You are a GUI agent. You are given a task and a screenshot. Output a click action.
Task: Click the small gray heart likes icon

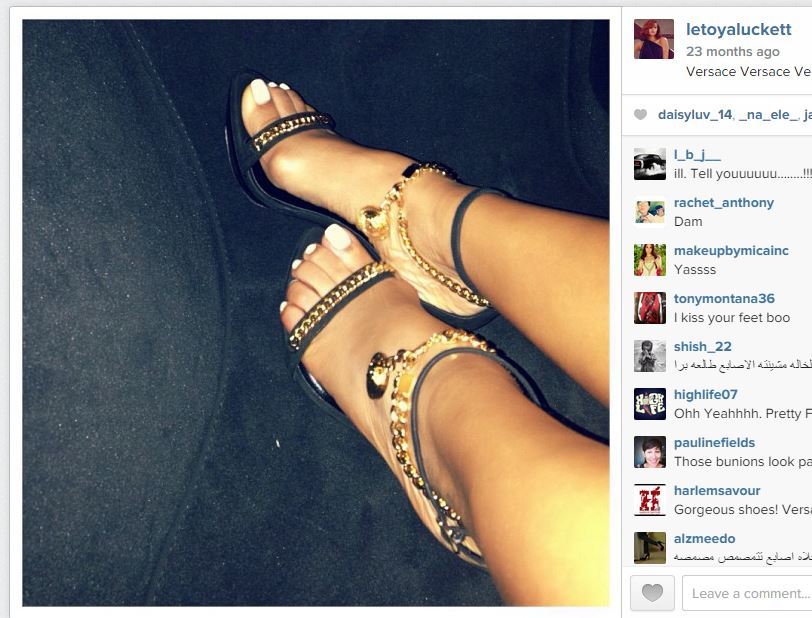click(x=641, y=114)
